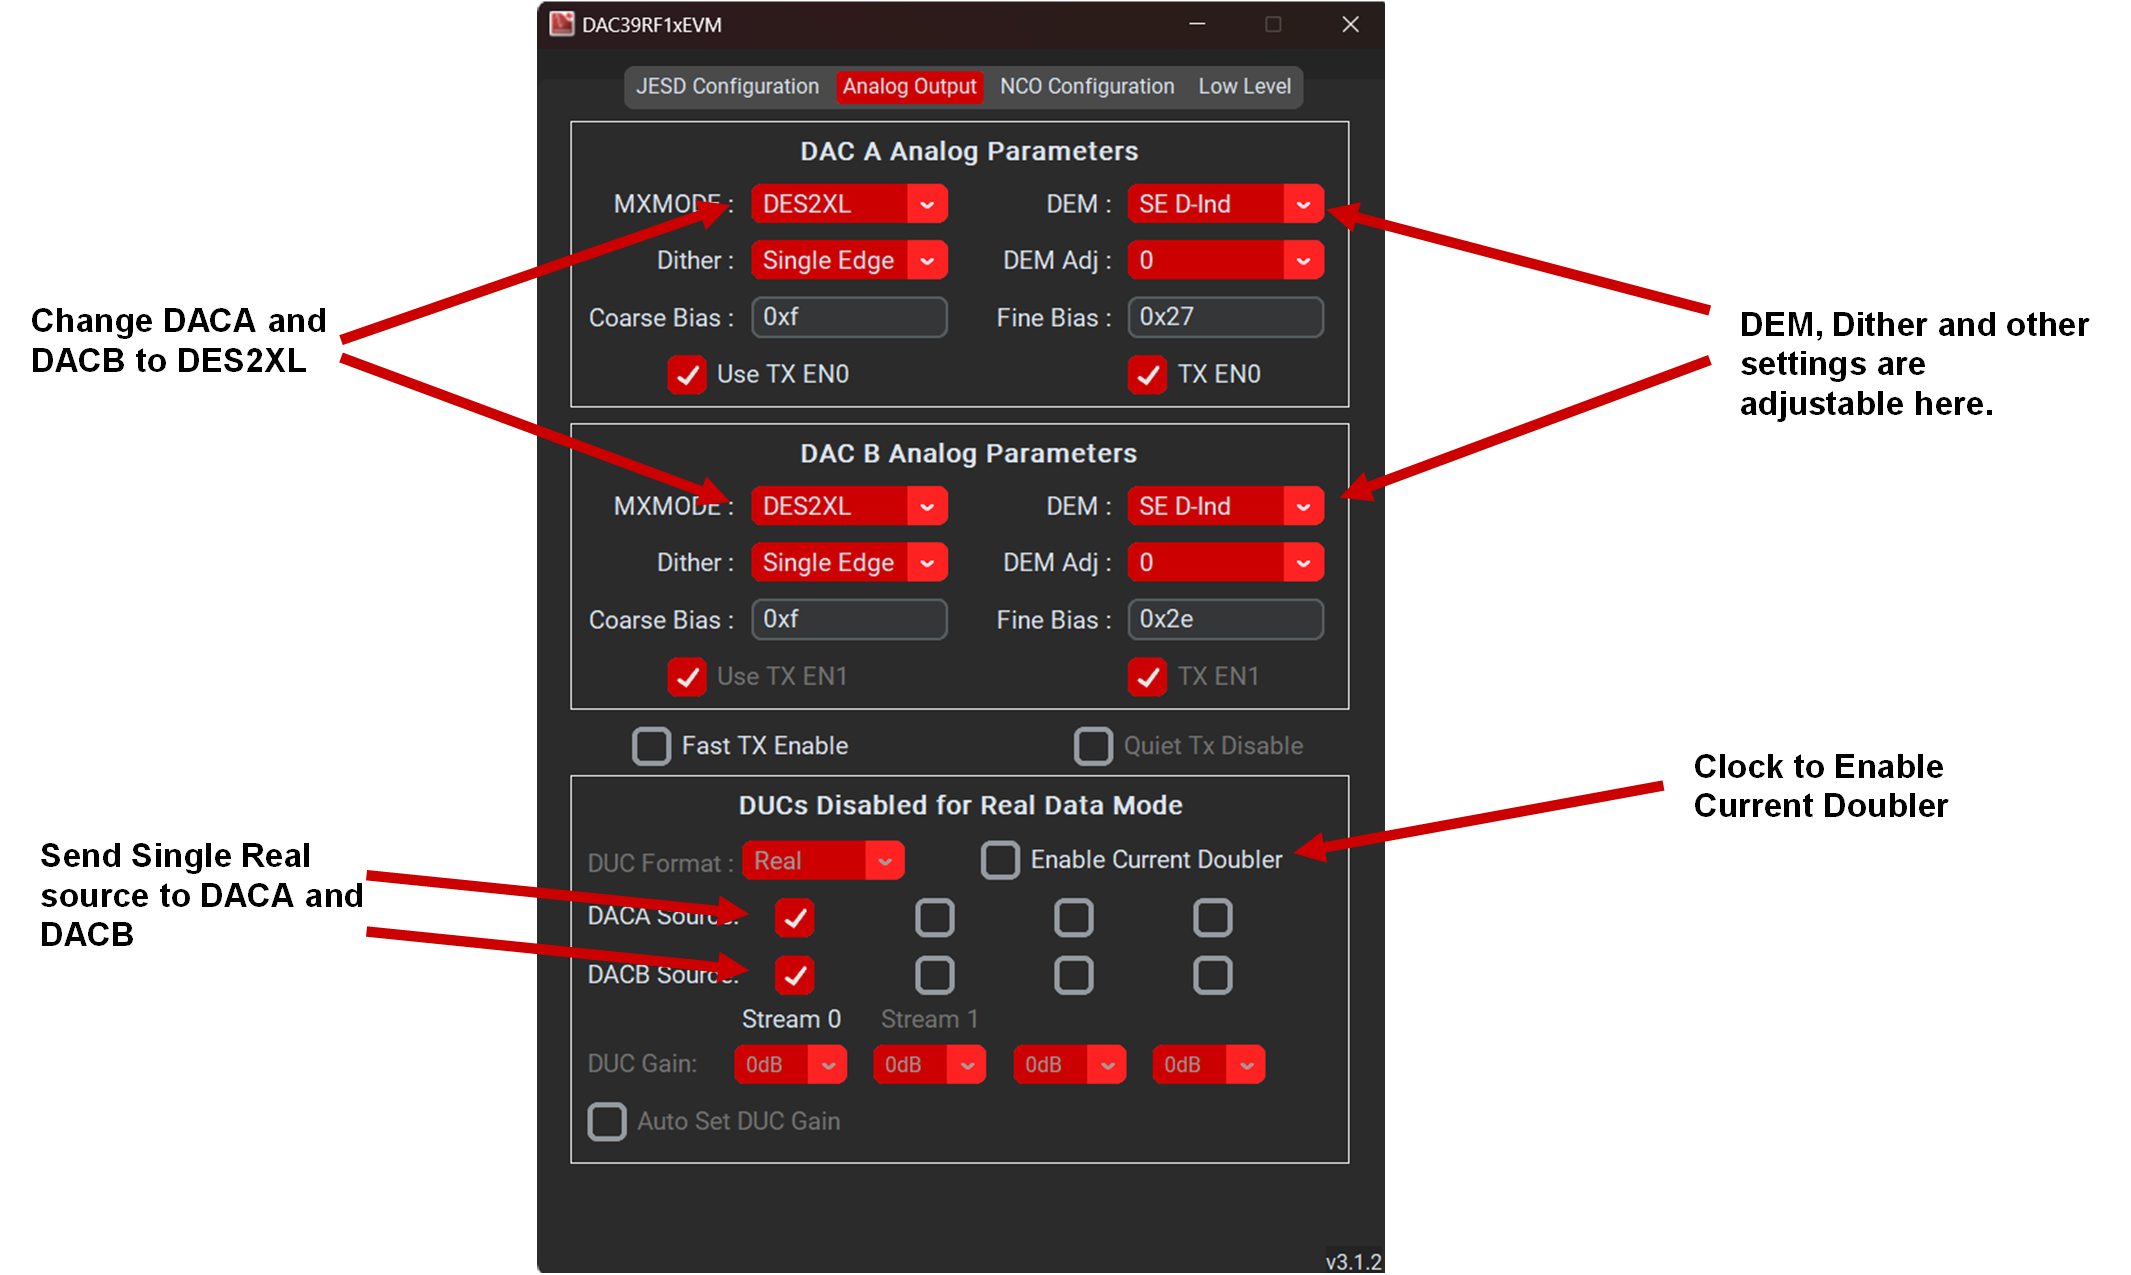Disable the TX EN1 checkbox
The height and width of the screenshot is (1275, 2131).
click(1147, 677)
